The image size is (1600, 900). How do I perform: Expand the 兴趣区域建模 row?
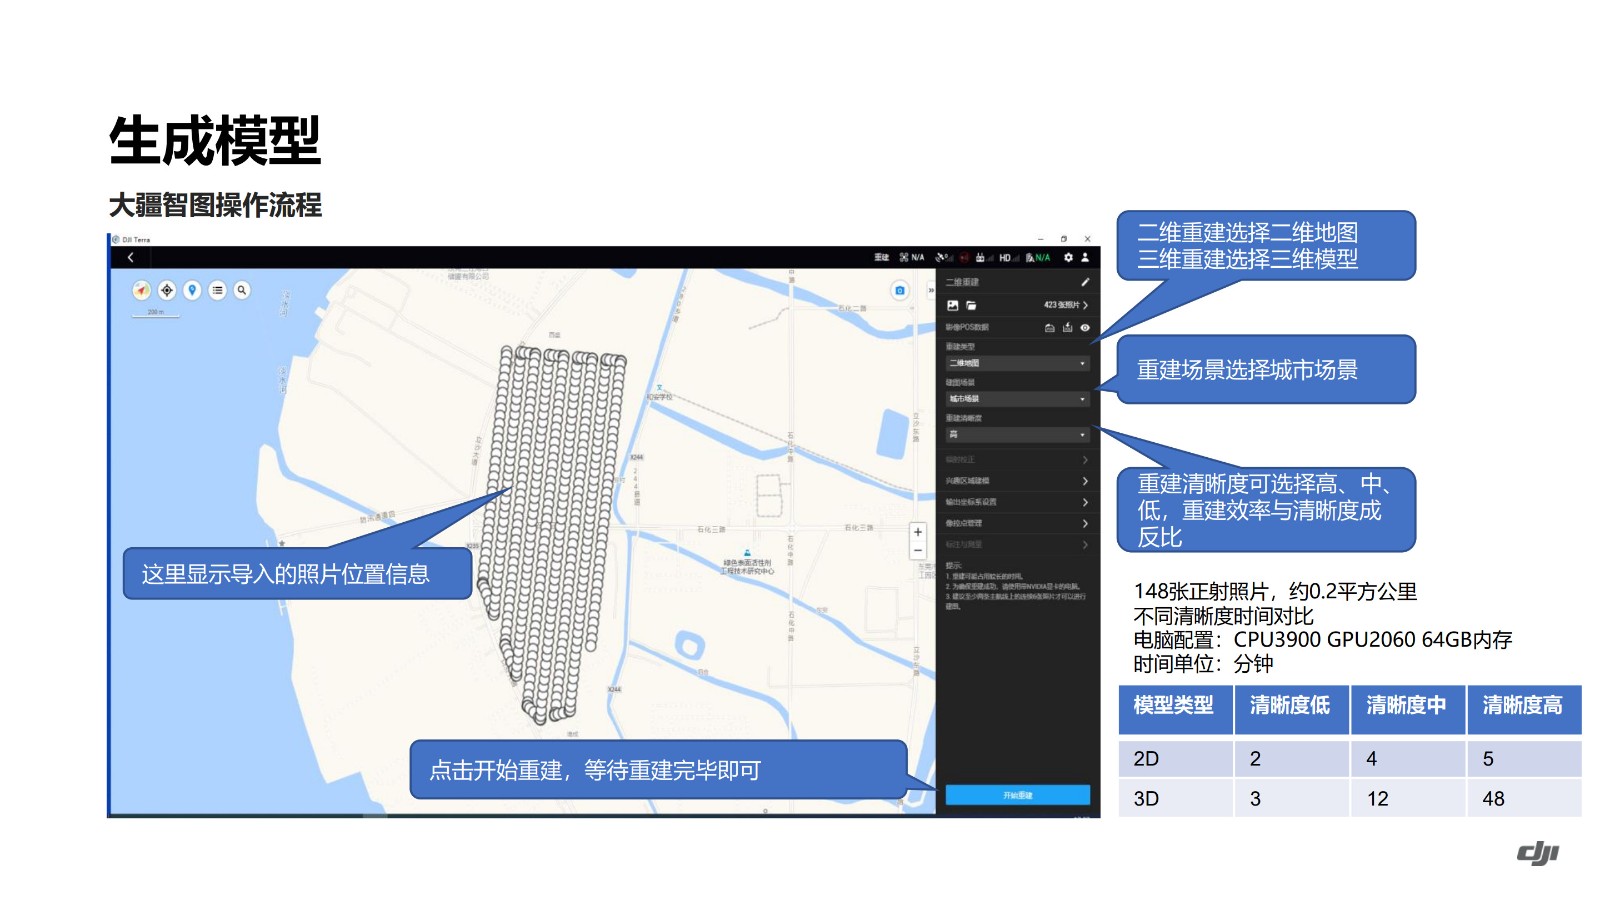pyautogui.click(x=1017, y=481)
